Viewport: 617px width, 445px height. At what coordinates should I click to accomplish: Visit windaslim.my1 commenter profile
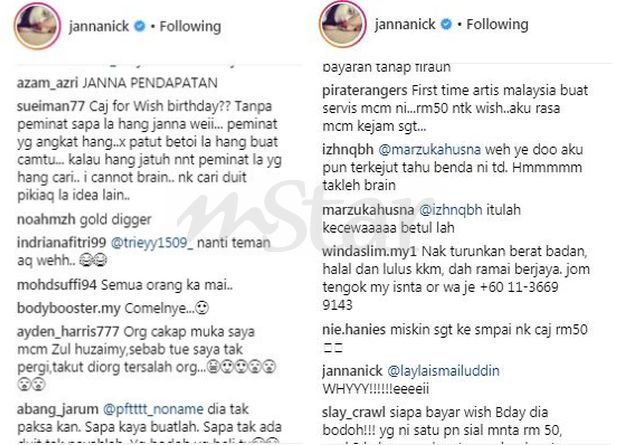(x=369, y=251)
